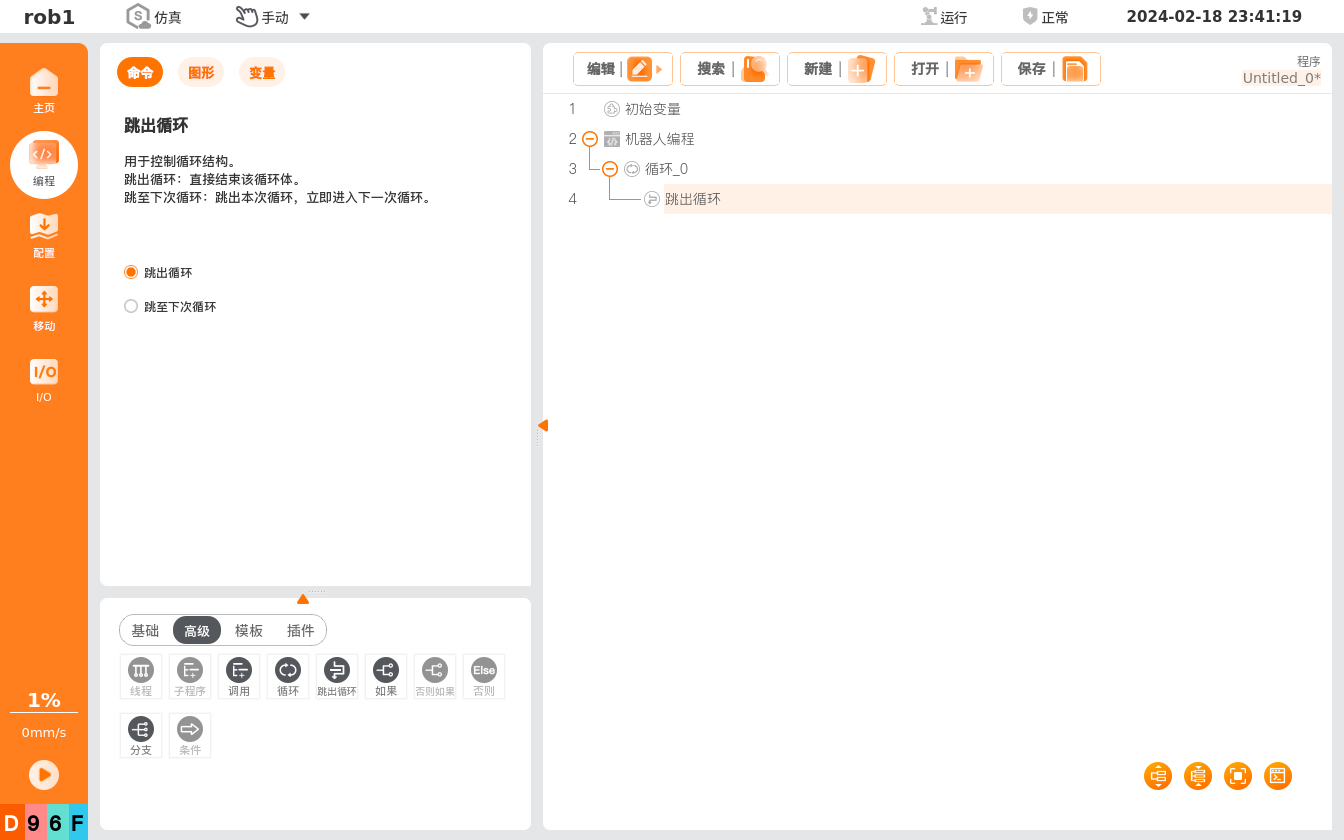Click the date-time 2024-02-18 23:41:19
1344x840 pixels.
[1214, 16]
